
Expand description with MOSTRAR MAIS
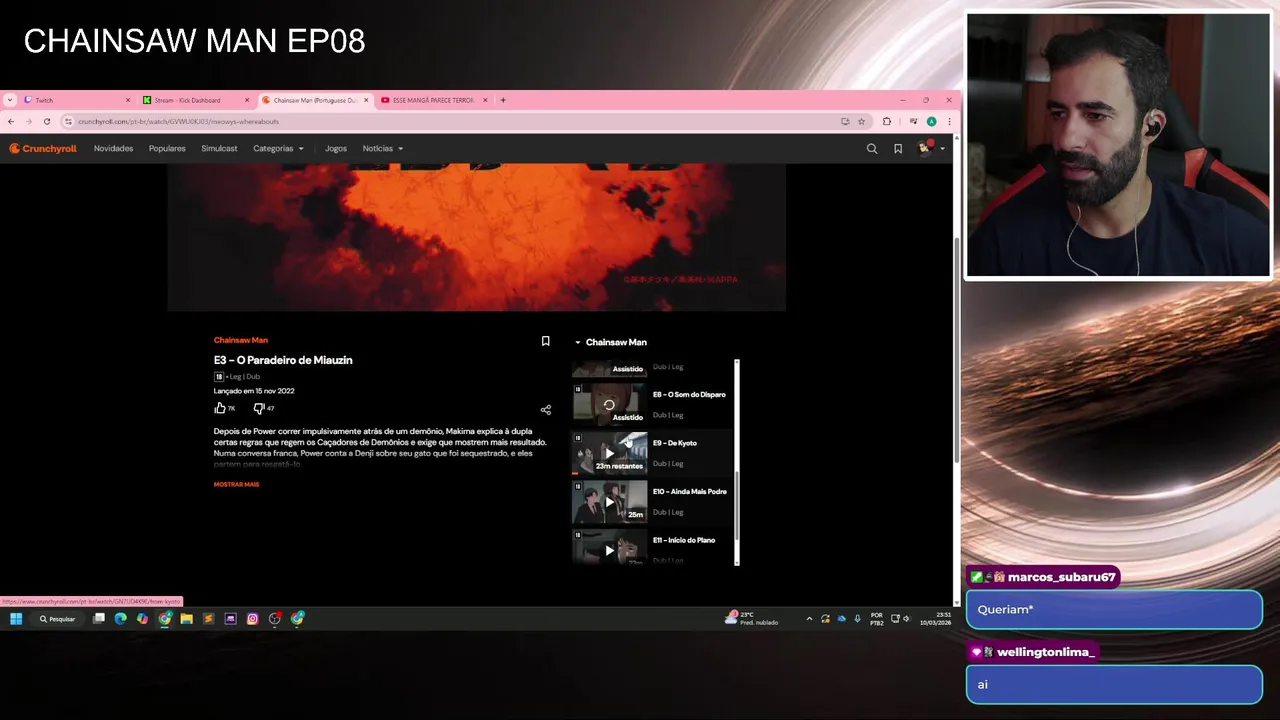[236, 484]
